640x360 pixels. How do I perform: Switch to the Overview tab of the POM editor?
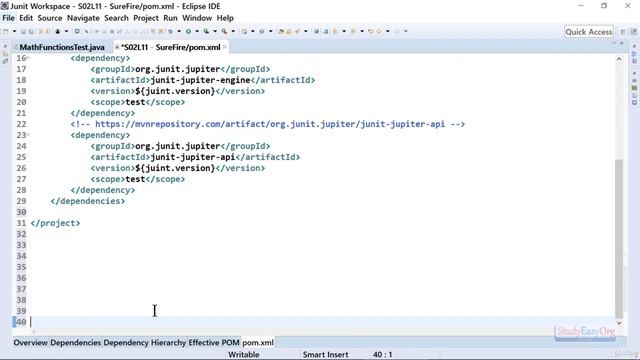(30, 342)
